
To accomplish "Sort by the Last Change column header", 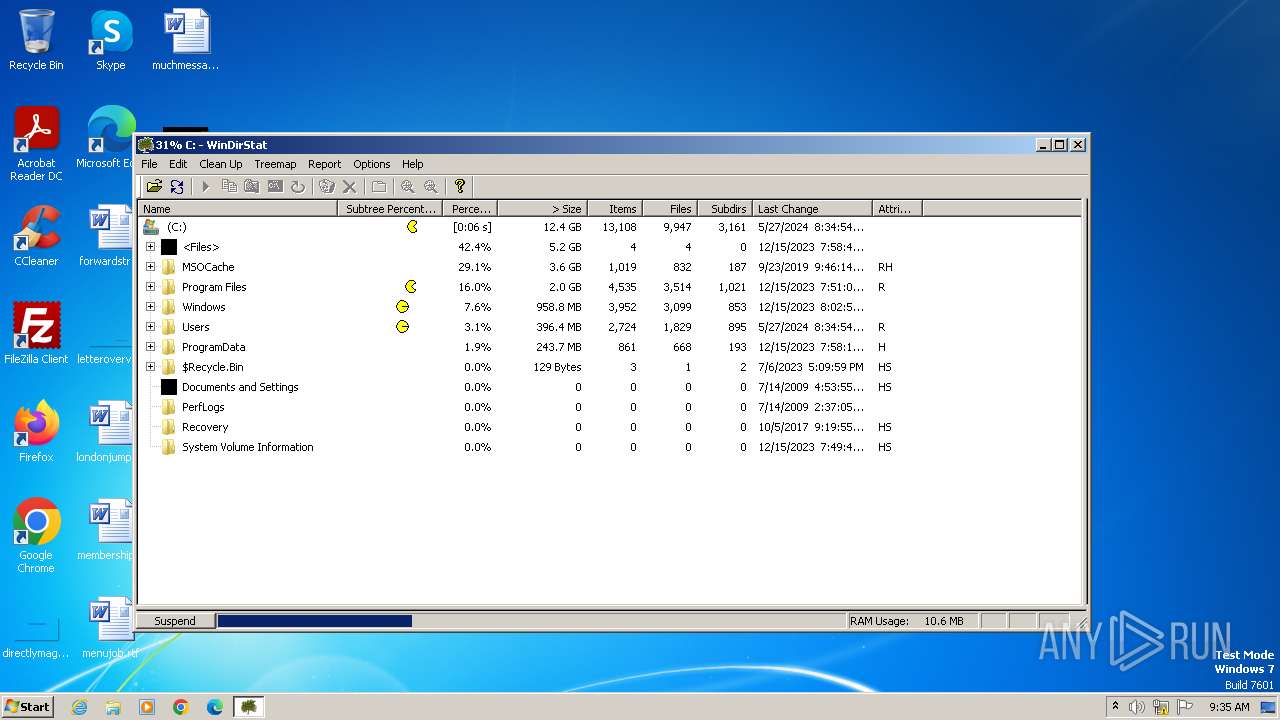I will [x=812, y=209].
